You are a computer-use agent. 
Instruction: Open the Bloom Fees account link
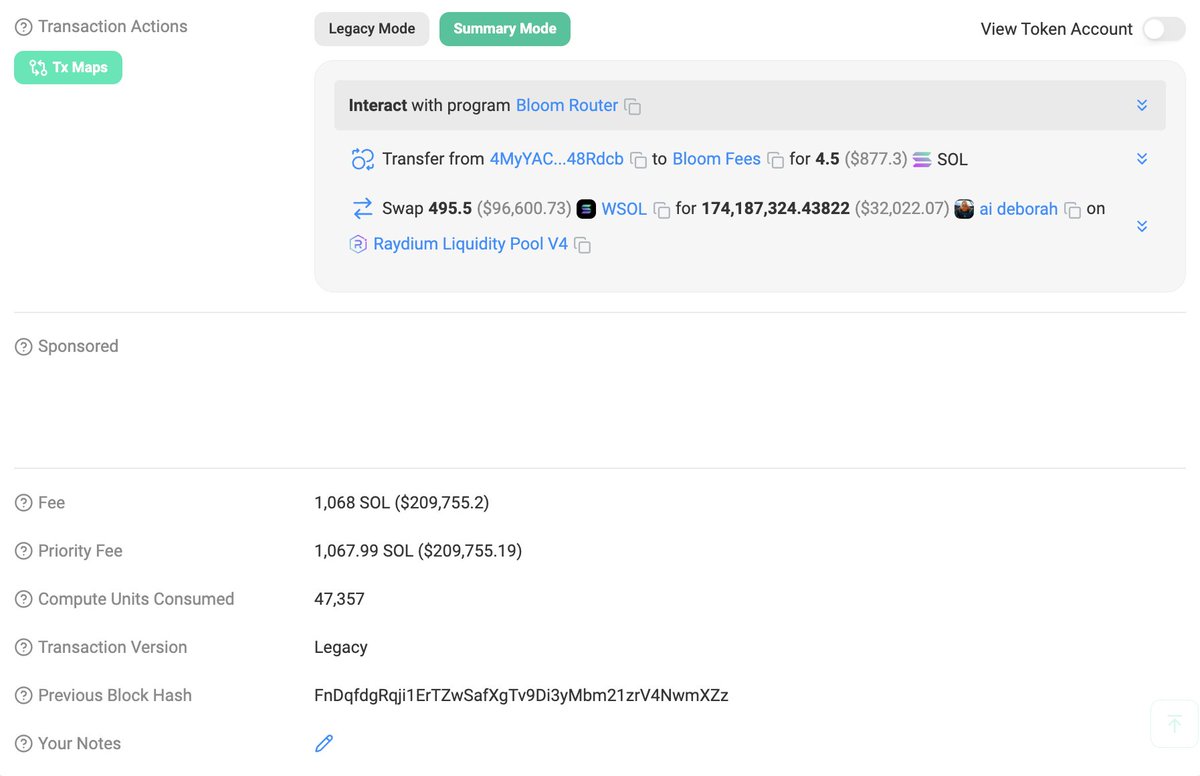tap(716, 159)
